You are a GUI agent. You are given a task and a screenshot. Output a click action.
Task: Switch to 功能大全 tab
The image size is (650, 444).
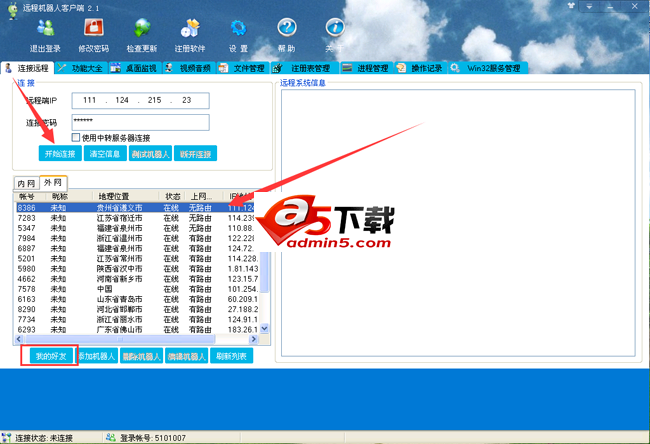(85, 69)
